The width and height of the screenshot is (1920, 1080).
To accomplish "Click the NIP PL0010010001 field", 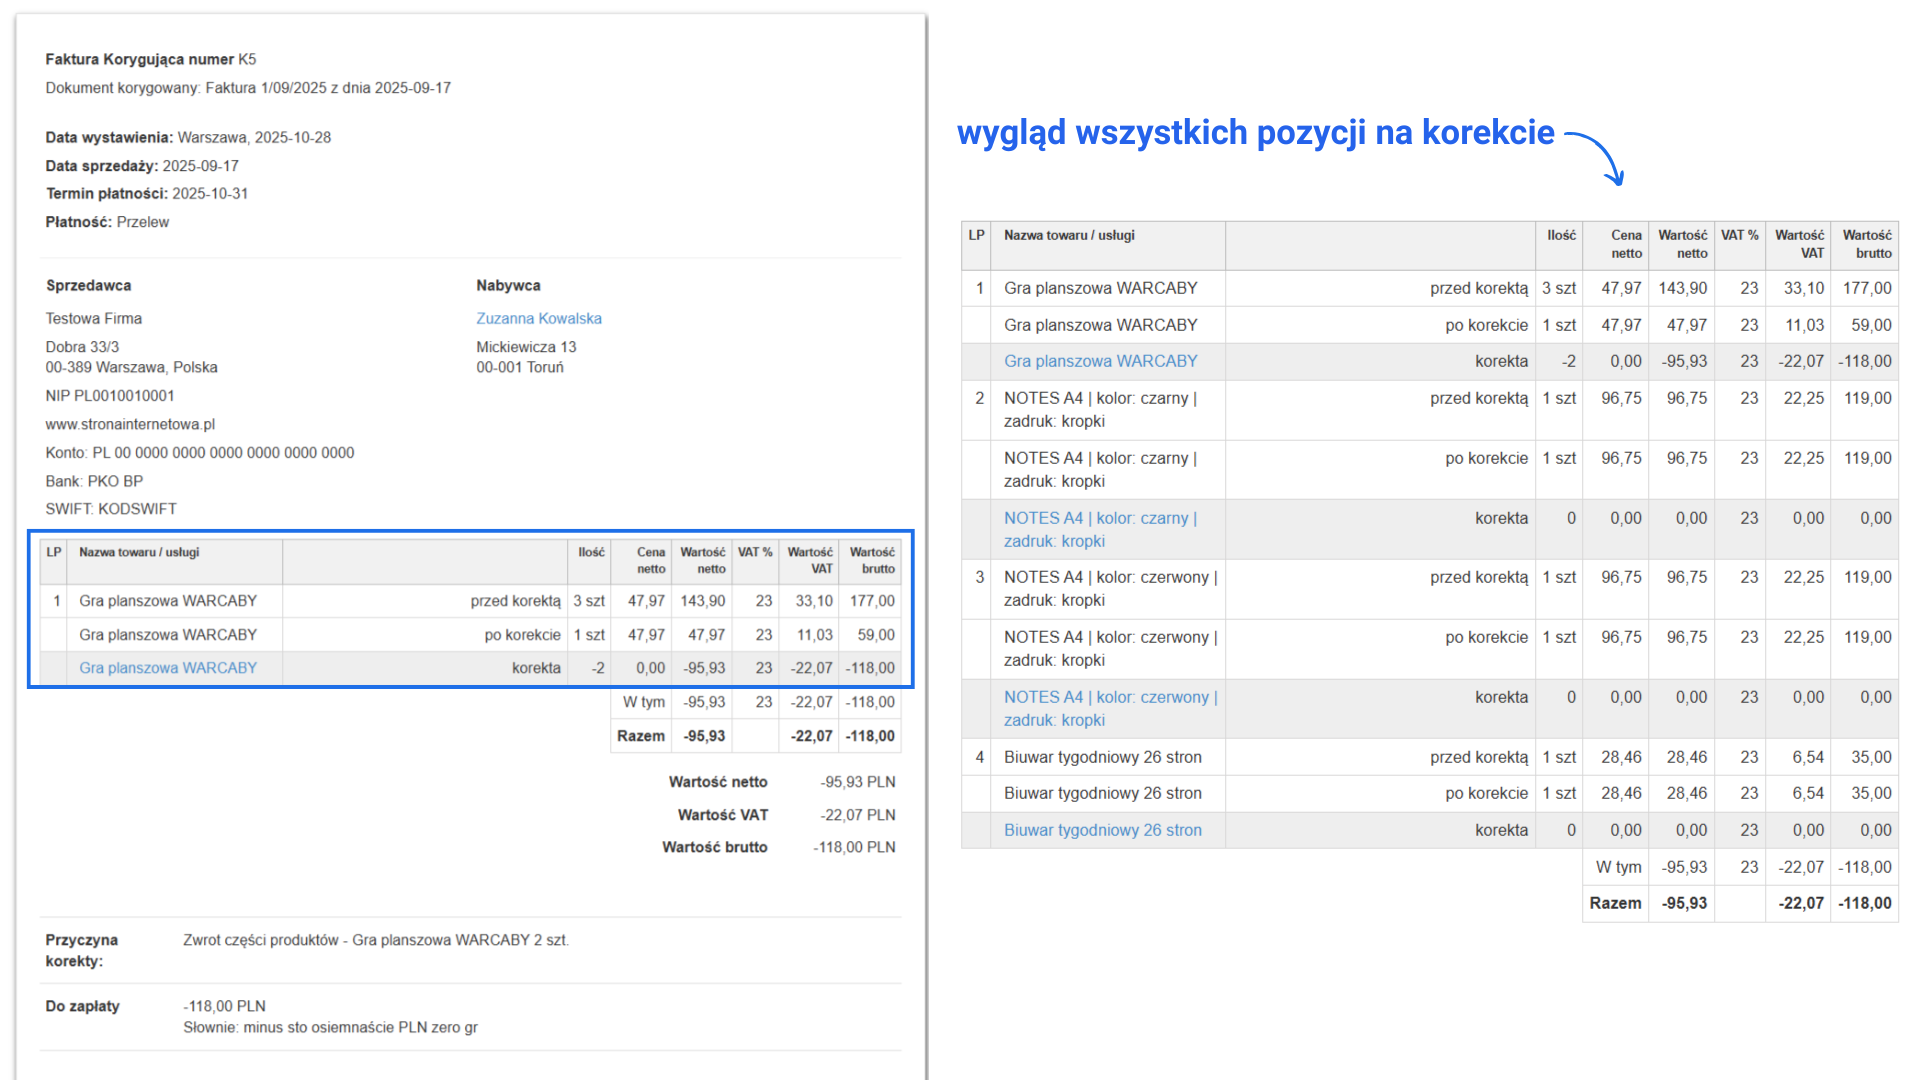I will (x=110, y=395).
